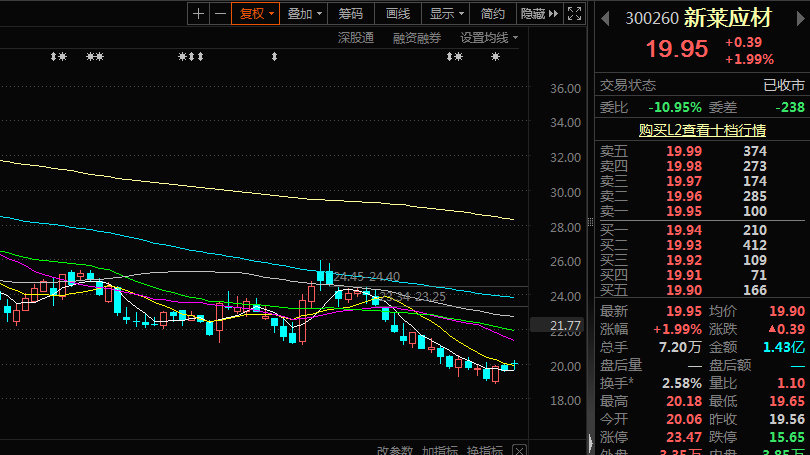810x455 pixels.
Task: Go to previous stock arrow
Action: pyautogui.click(x=605, y=19)
